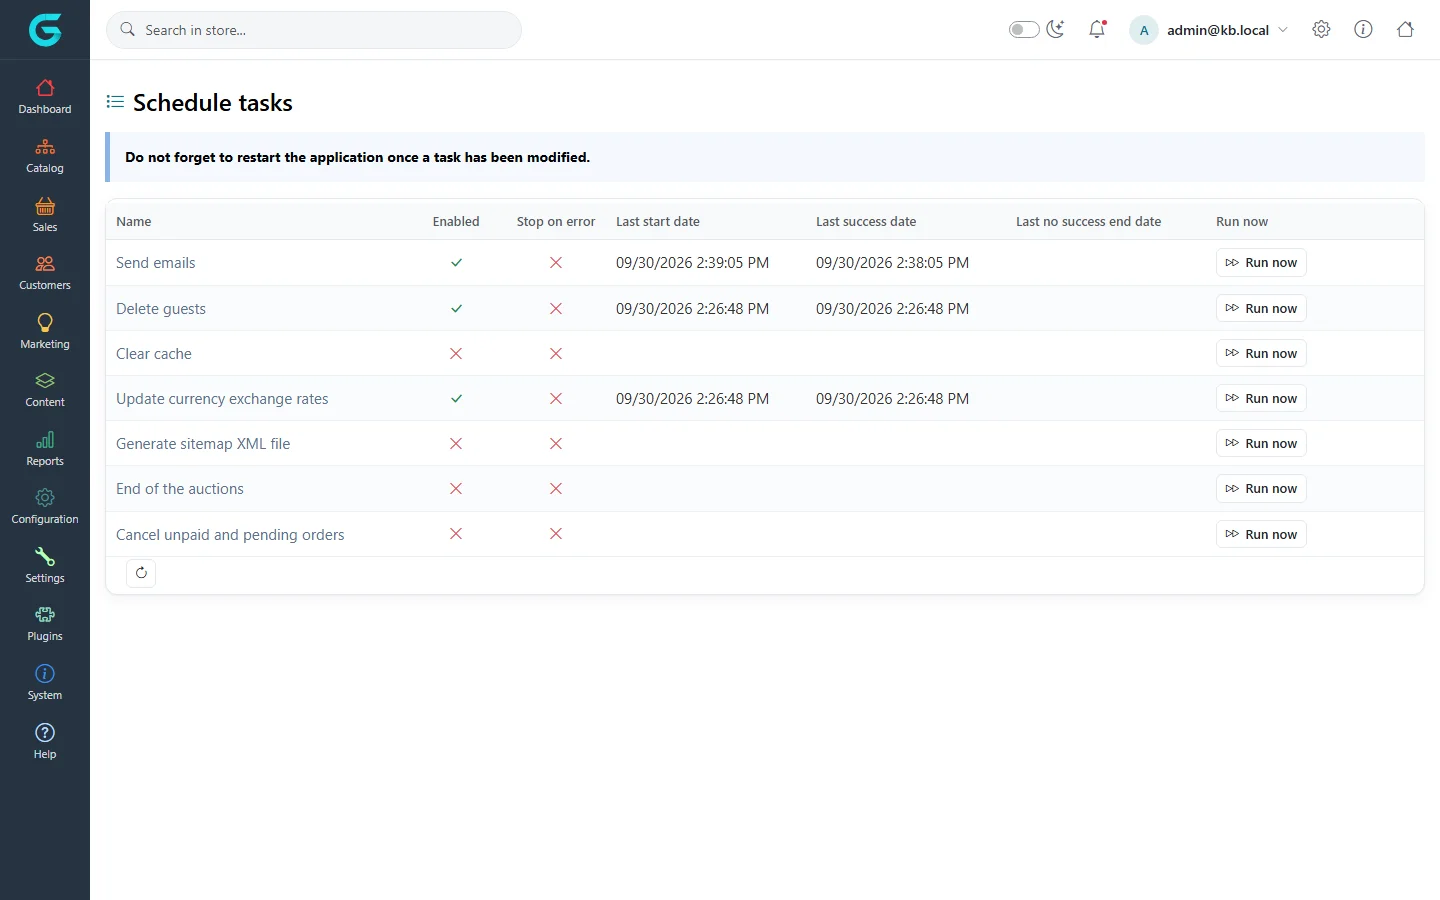Open the Delete guests task
The width and height of the screenshot is (1440, 900).
[x=161, y=309]
